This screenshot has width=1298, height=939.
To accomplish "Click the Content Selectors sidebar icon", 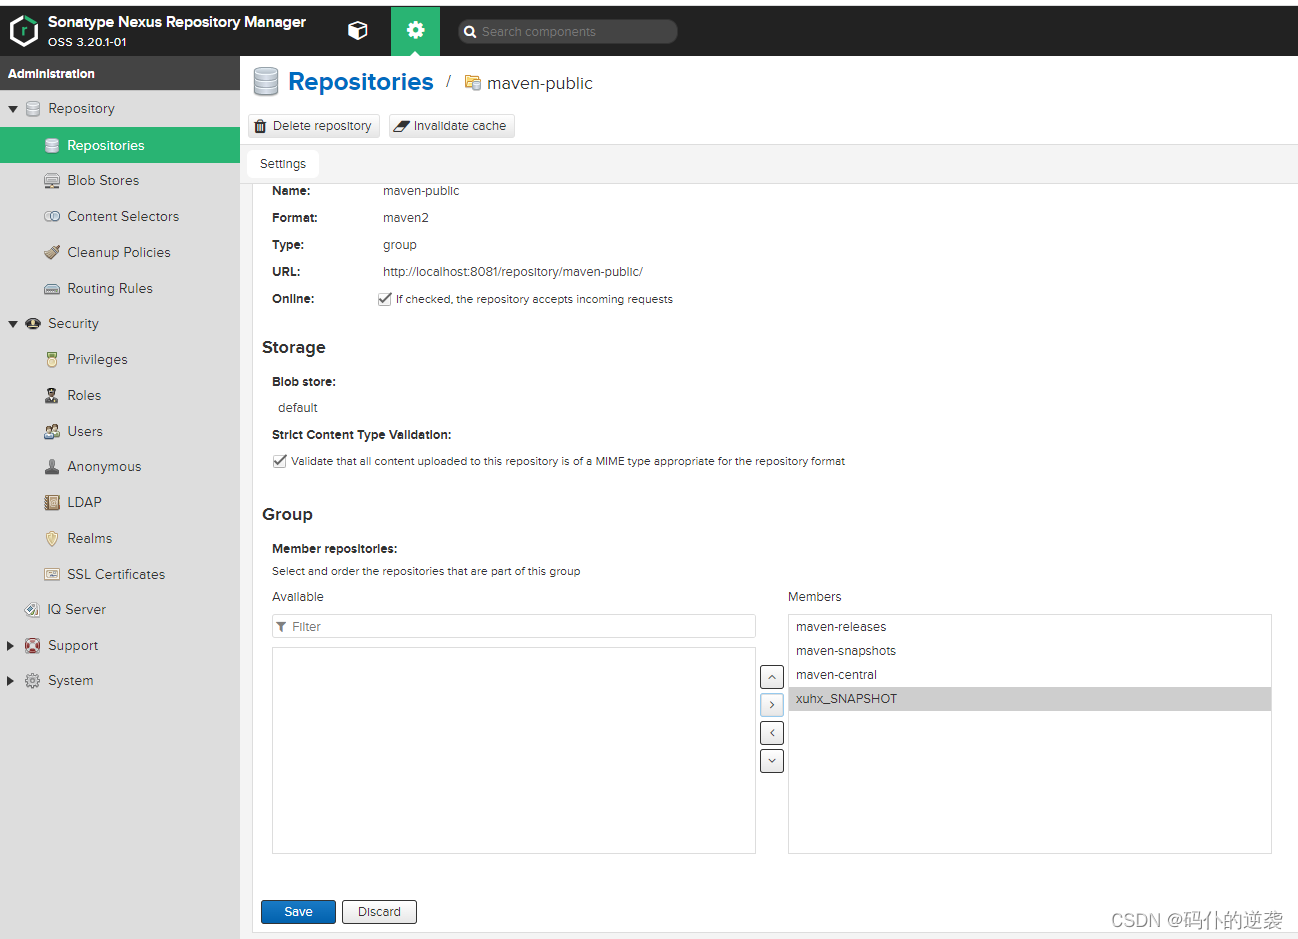I will coord(52,217).
